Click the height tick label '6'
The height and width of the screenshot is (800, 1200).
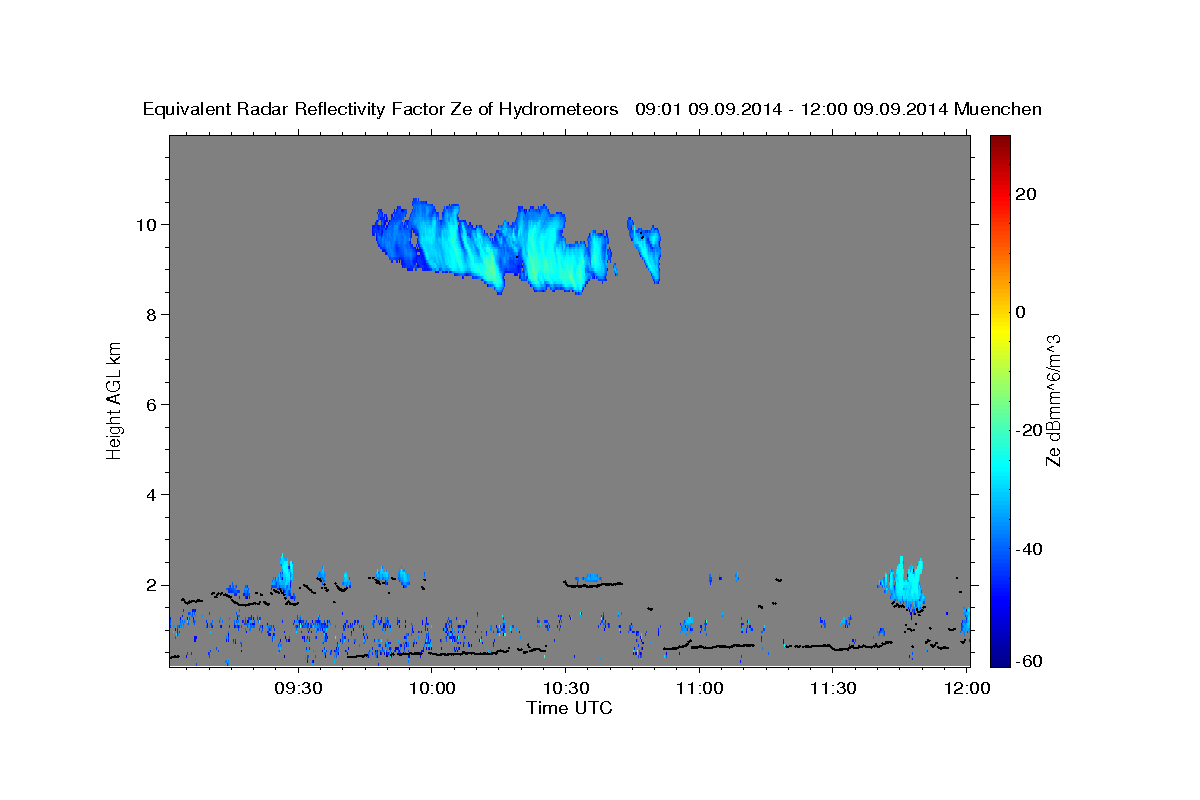click(153, 404)
